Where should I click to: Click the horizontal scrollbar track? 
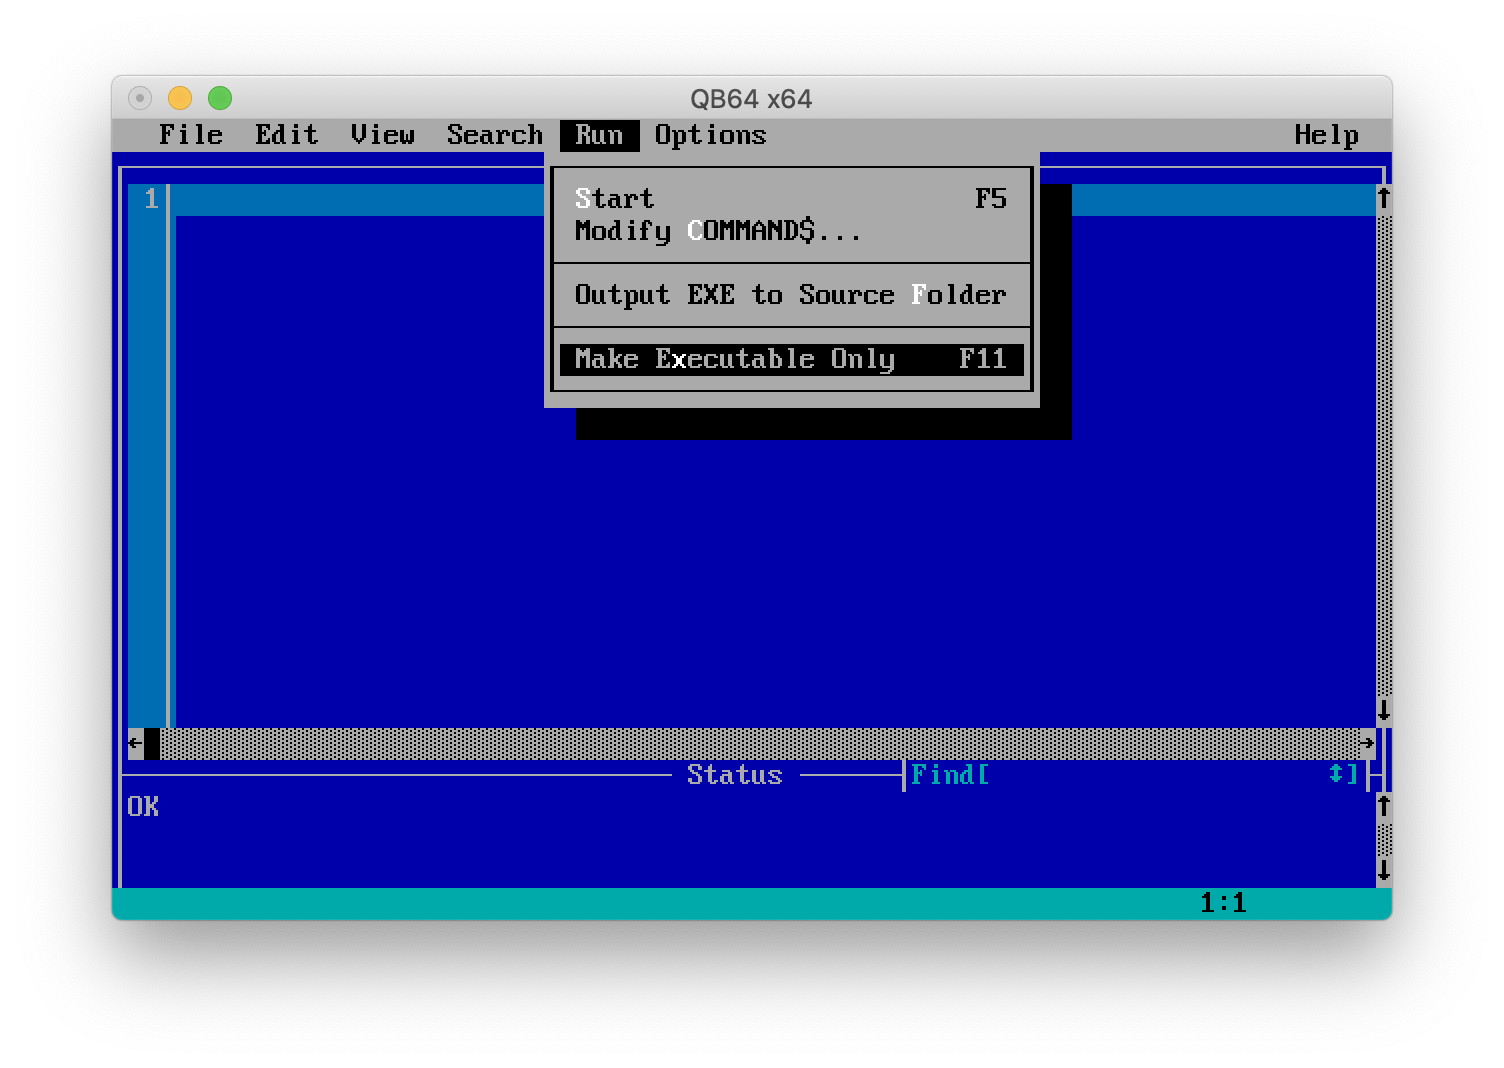(x=760, y=743)
